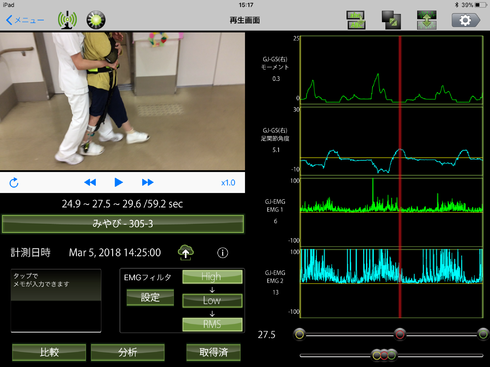Image resolution: width=490 pixels, height=367 pixels.
Task: Select the left range start slider handle
Action: coord(299,334)
